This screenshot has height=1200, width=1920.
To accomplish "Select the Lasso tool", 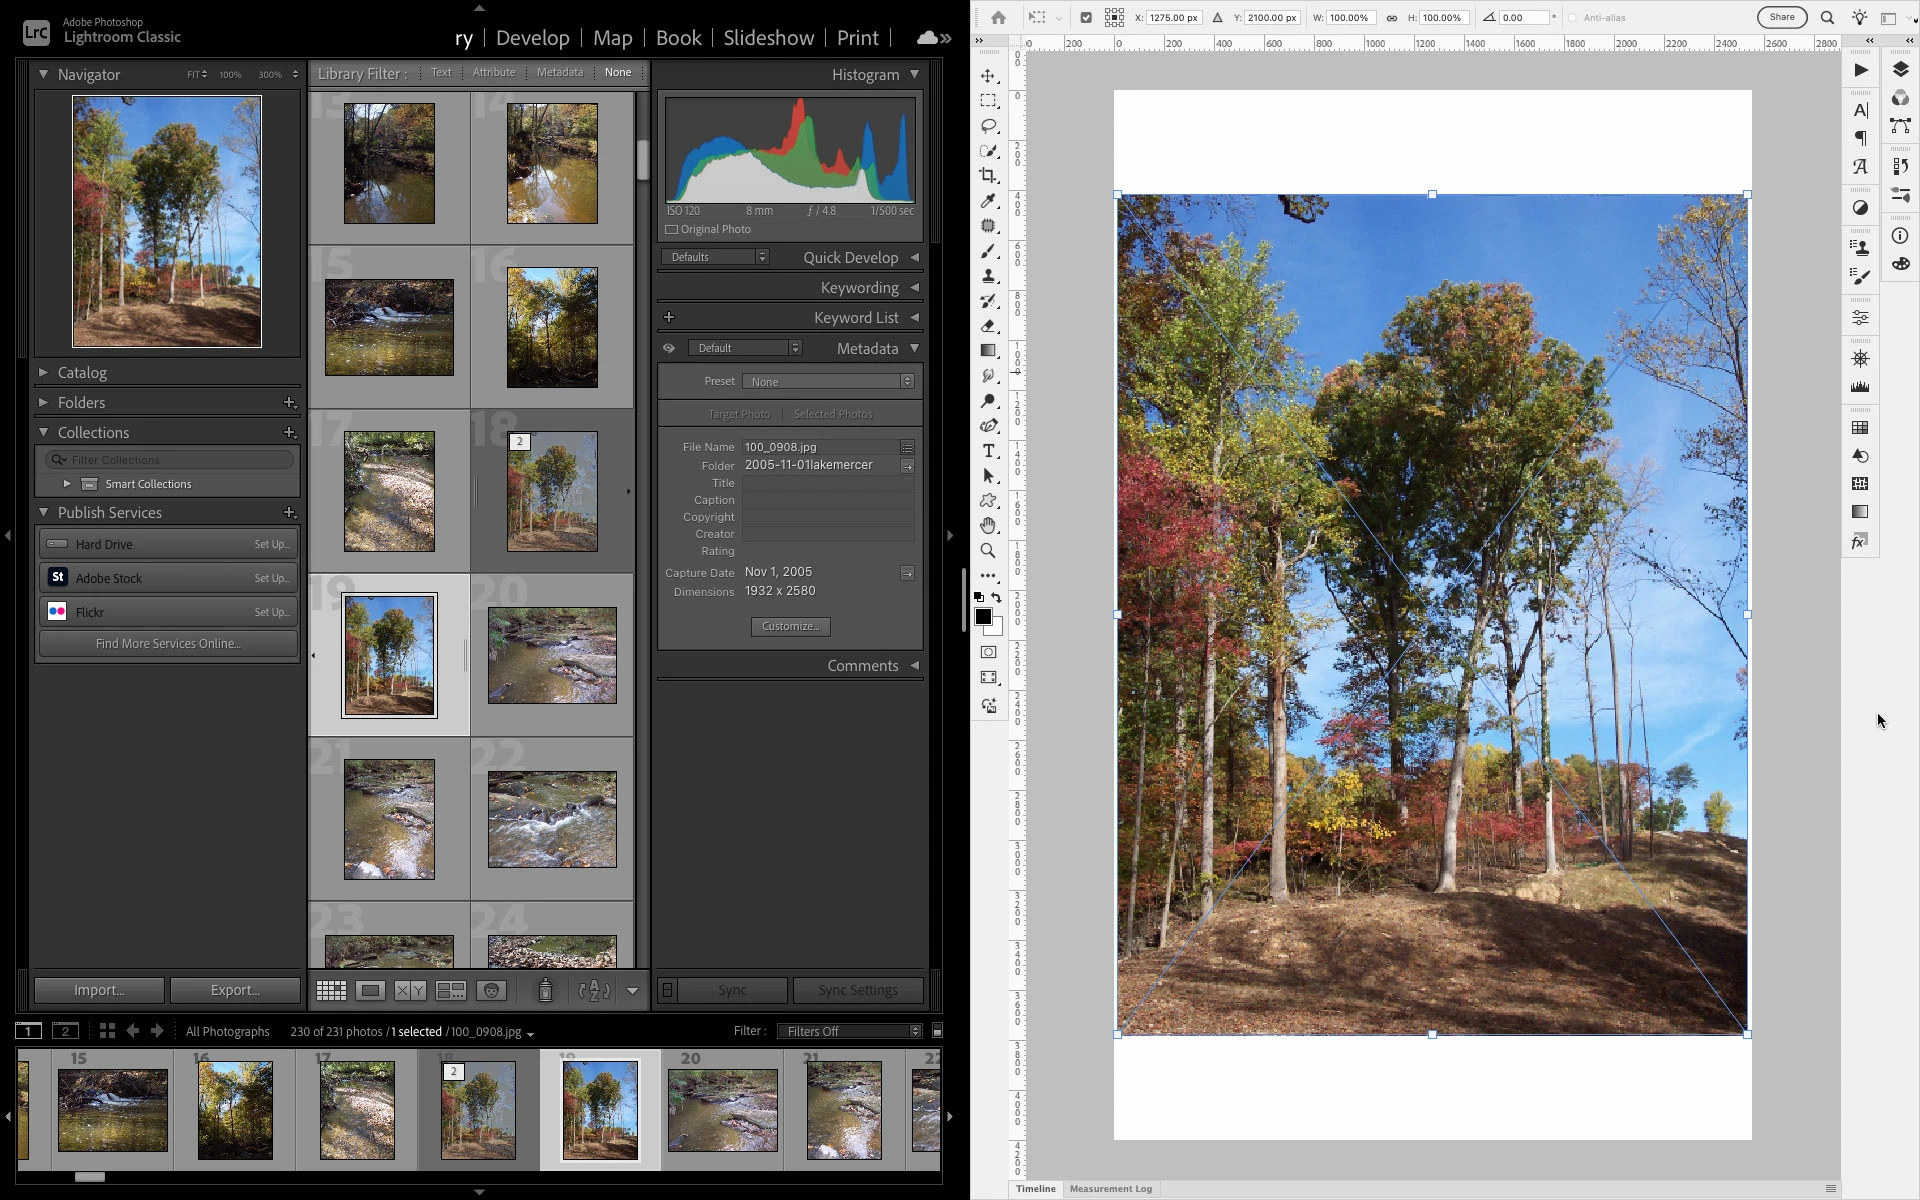I will (988, 126).
